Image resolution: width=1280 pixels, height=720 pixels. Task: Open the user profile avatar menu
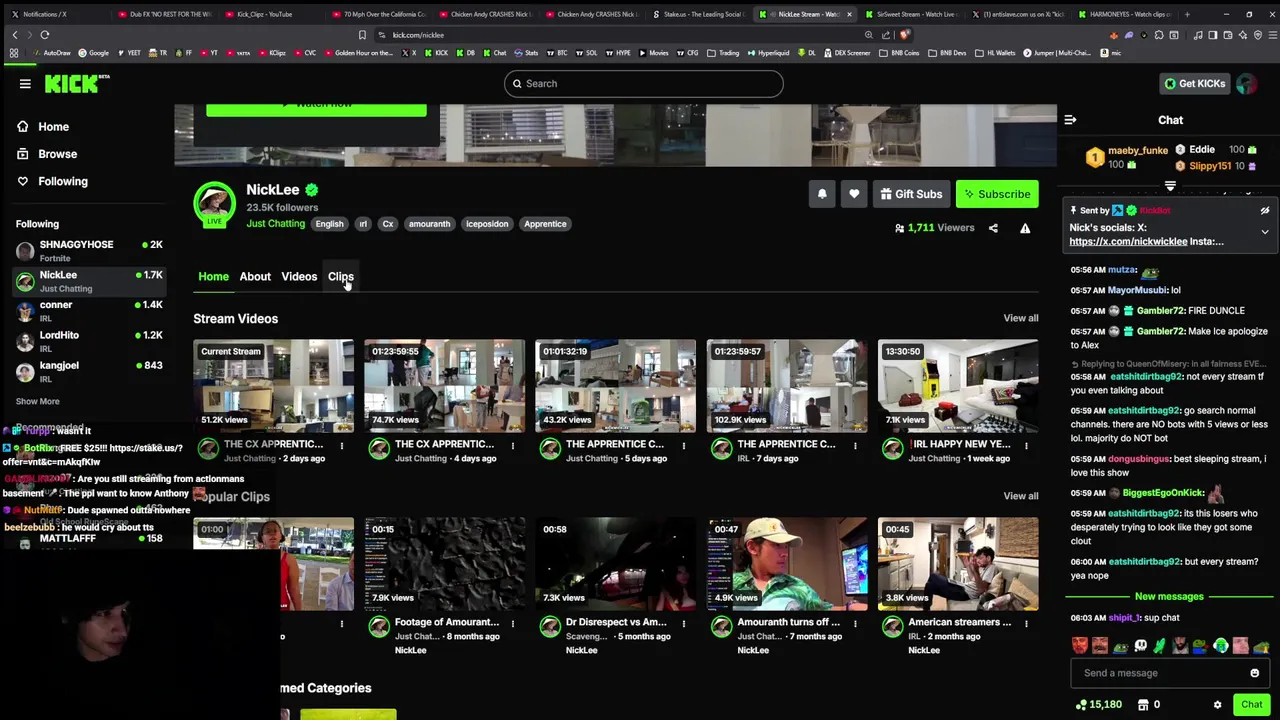[1246, 84]
